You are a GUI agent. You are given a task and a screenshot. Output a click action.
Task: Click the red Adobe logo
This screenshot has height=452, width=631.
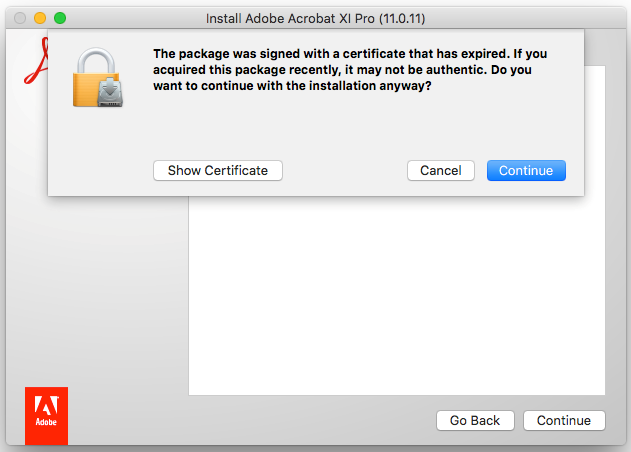pyautogui.click(x=46, y=411)
